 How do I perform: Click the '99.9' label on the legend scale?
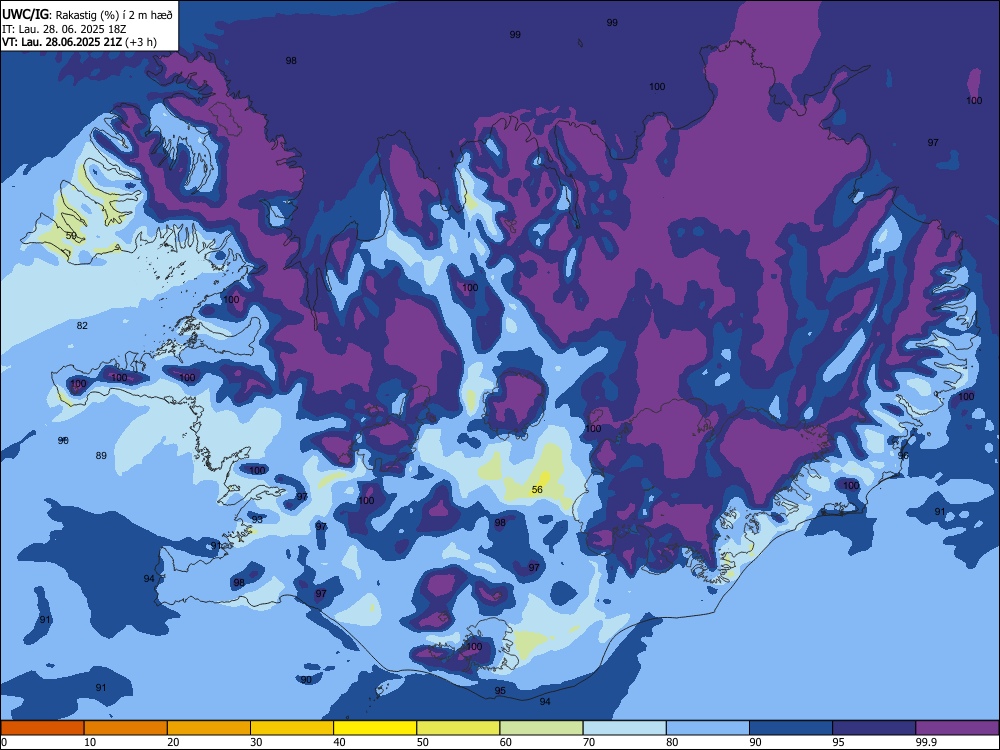point(926,742)
